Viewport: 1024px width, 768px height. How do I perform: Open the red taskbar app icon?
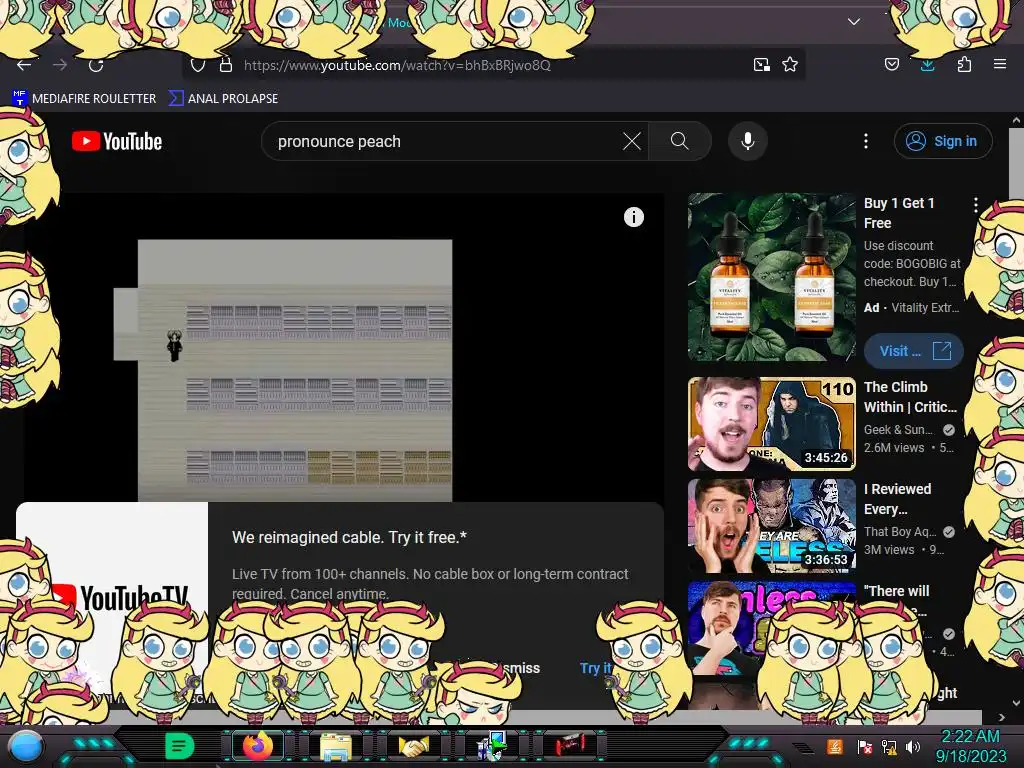click(570, 745)
